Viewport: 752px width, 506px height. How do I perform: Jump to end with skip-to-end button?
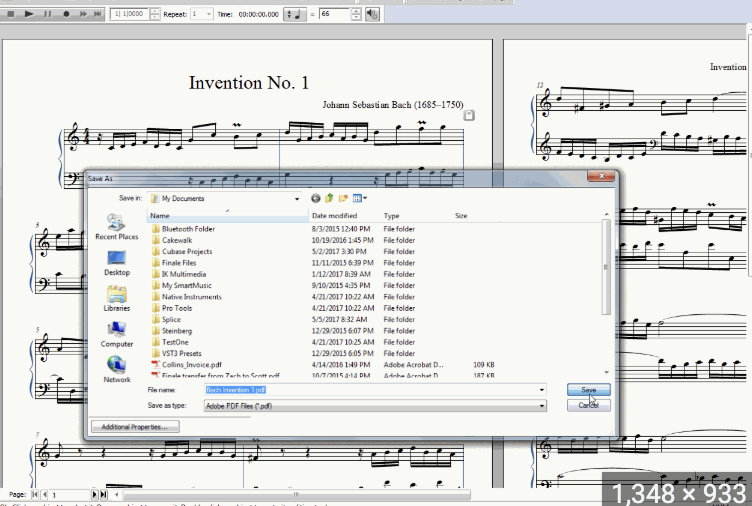click(x=97, y=14)
